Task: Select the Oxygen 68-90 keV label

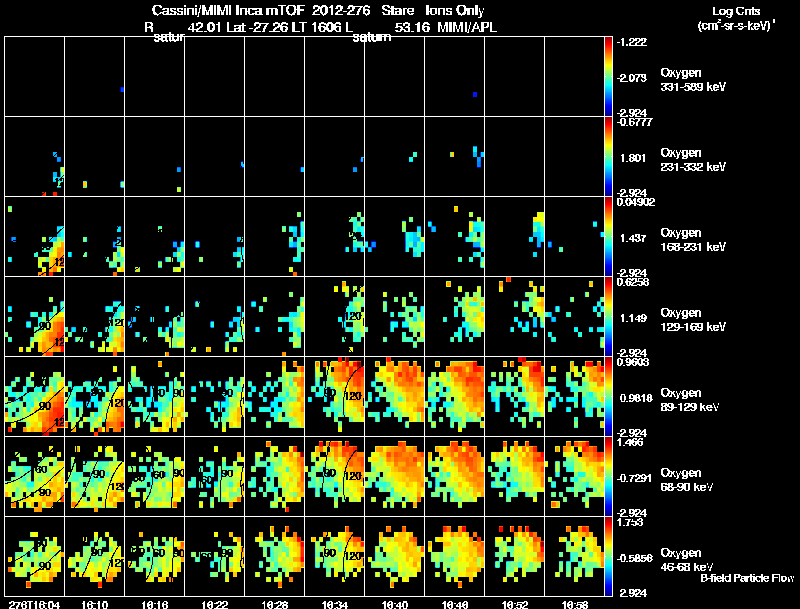Action: pyautogui.click(x=687, y=480)
